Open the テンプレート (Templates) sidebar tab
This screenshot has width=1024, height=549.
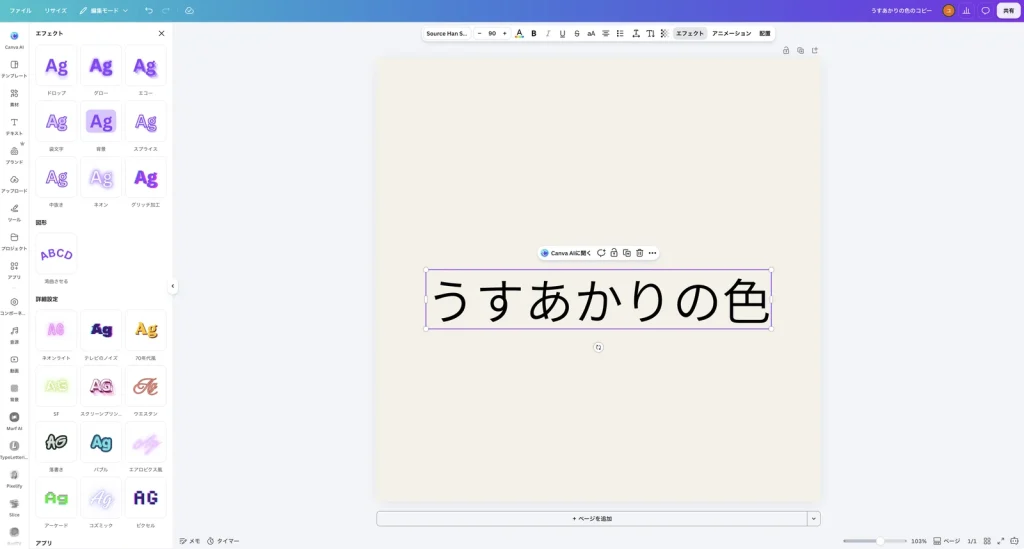point(14,68)
